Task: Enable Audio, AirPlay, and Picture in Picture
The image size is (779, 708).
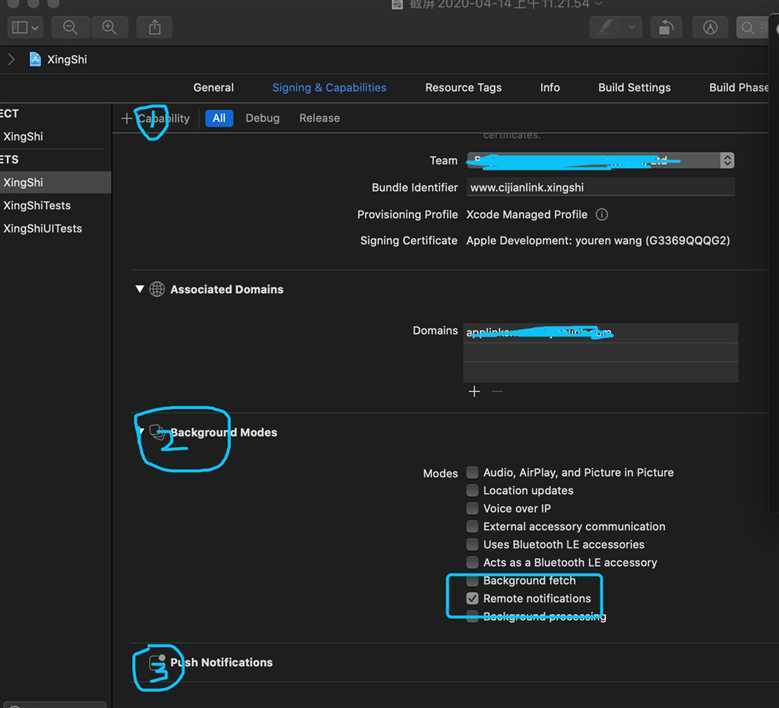Action: click(472, 472)
